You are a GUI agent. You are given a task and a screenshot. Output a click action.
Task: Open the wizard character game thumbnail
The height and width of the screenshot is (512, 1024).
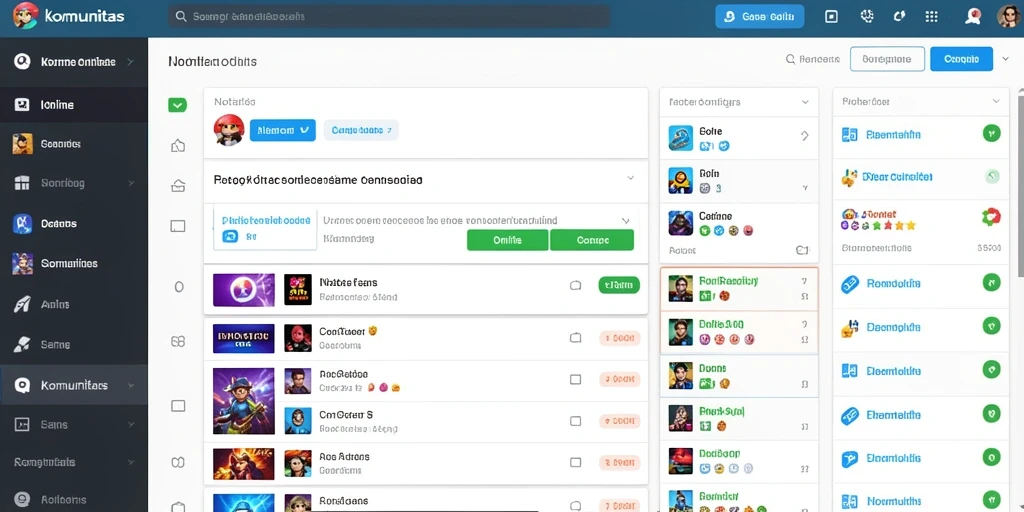coord(244,401)
